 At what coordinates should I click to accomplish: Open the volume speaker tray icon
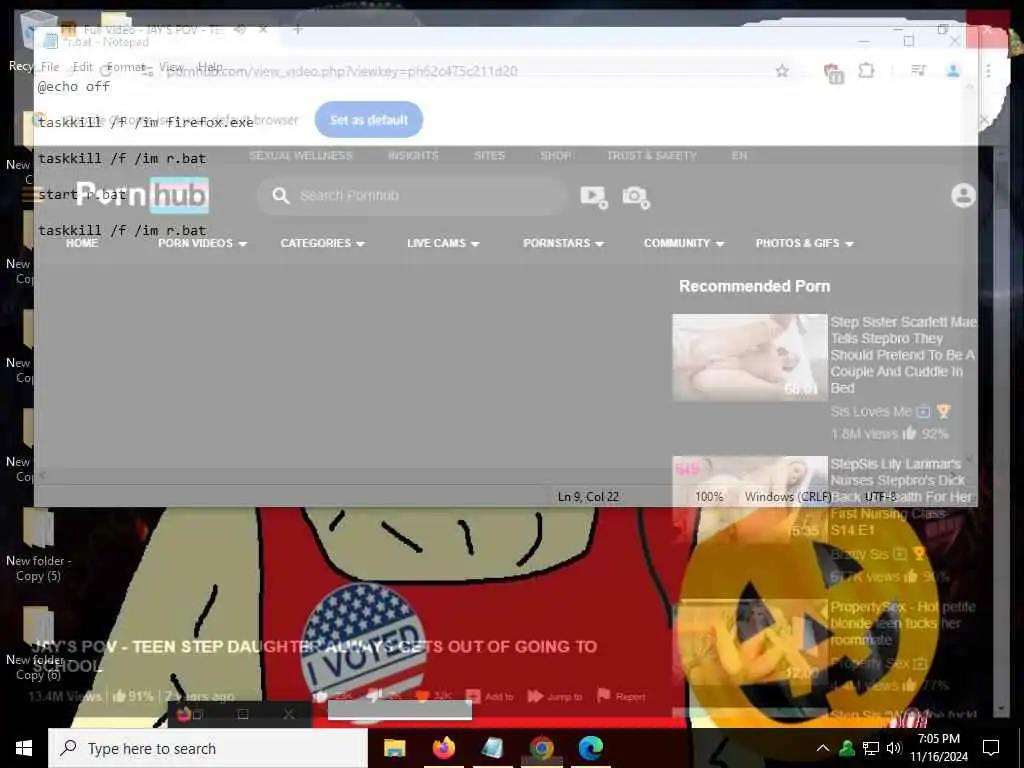tap(894, 748)
